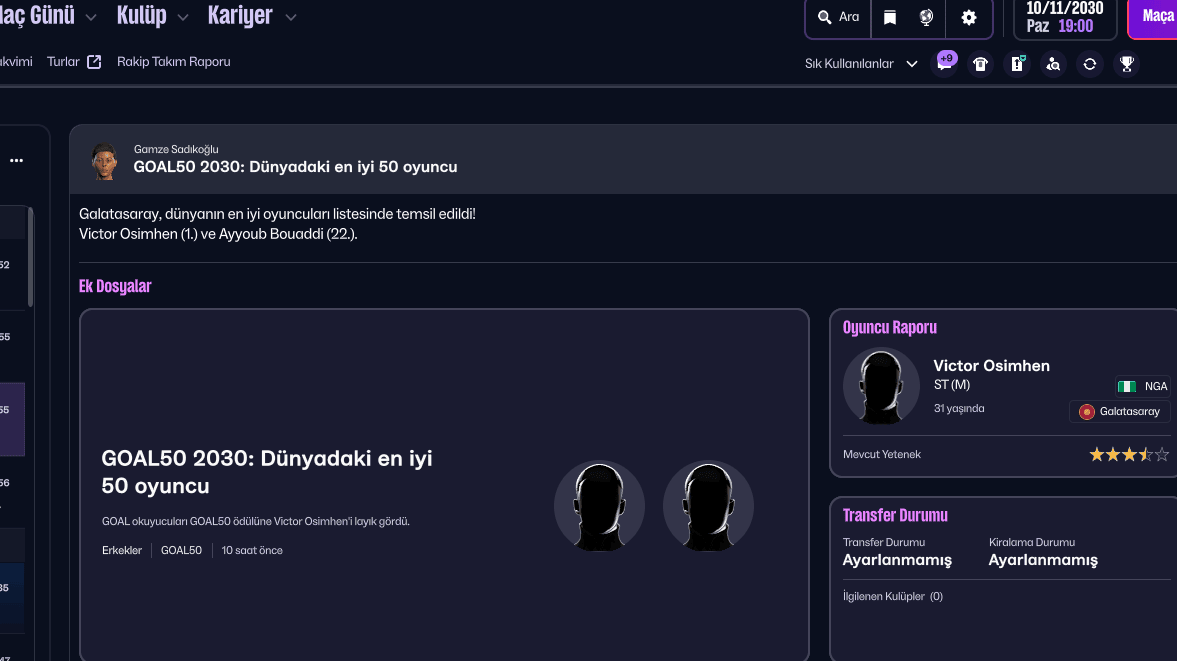1177x661 pixels.
Task: Open messages inbox icon with +9 badge
Action: (x=943, y=64)
